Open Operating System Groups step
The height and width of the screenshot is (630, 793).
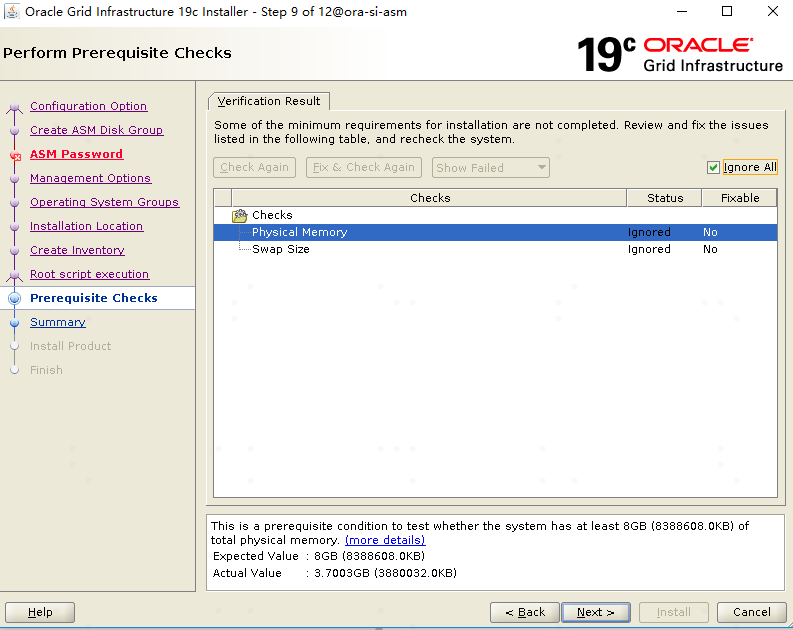pyautogui.click(x=104, y=202)
